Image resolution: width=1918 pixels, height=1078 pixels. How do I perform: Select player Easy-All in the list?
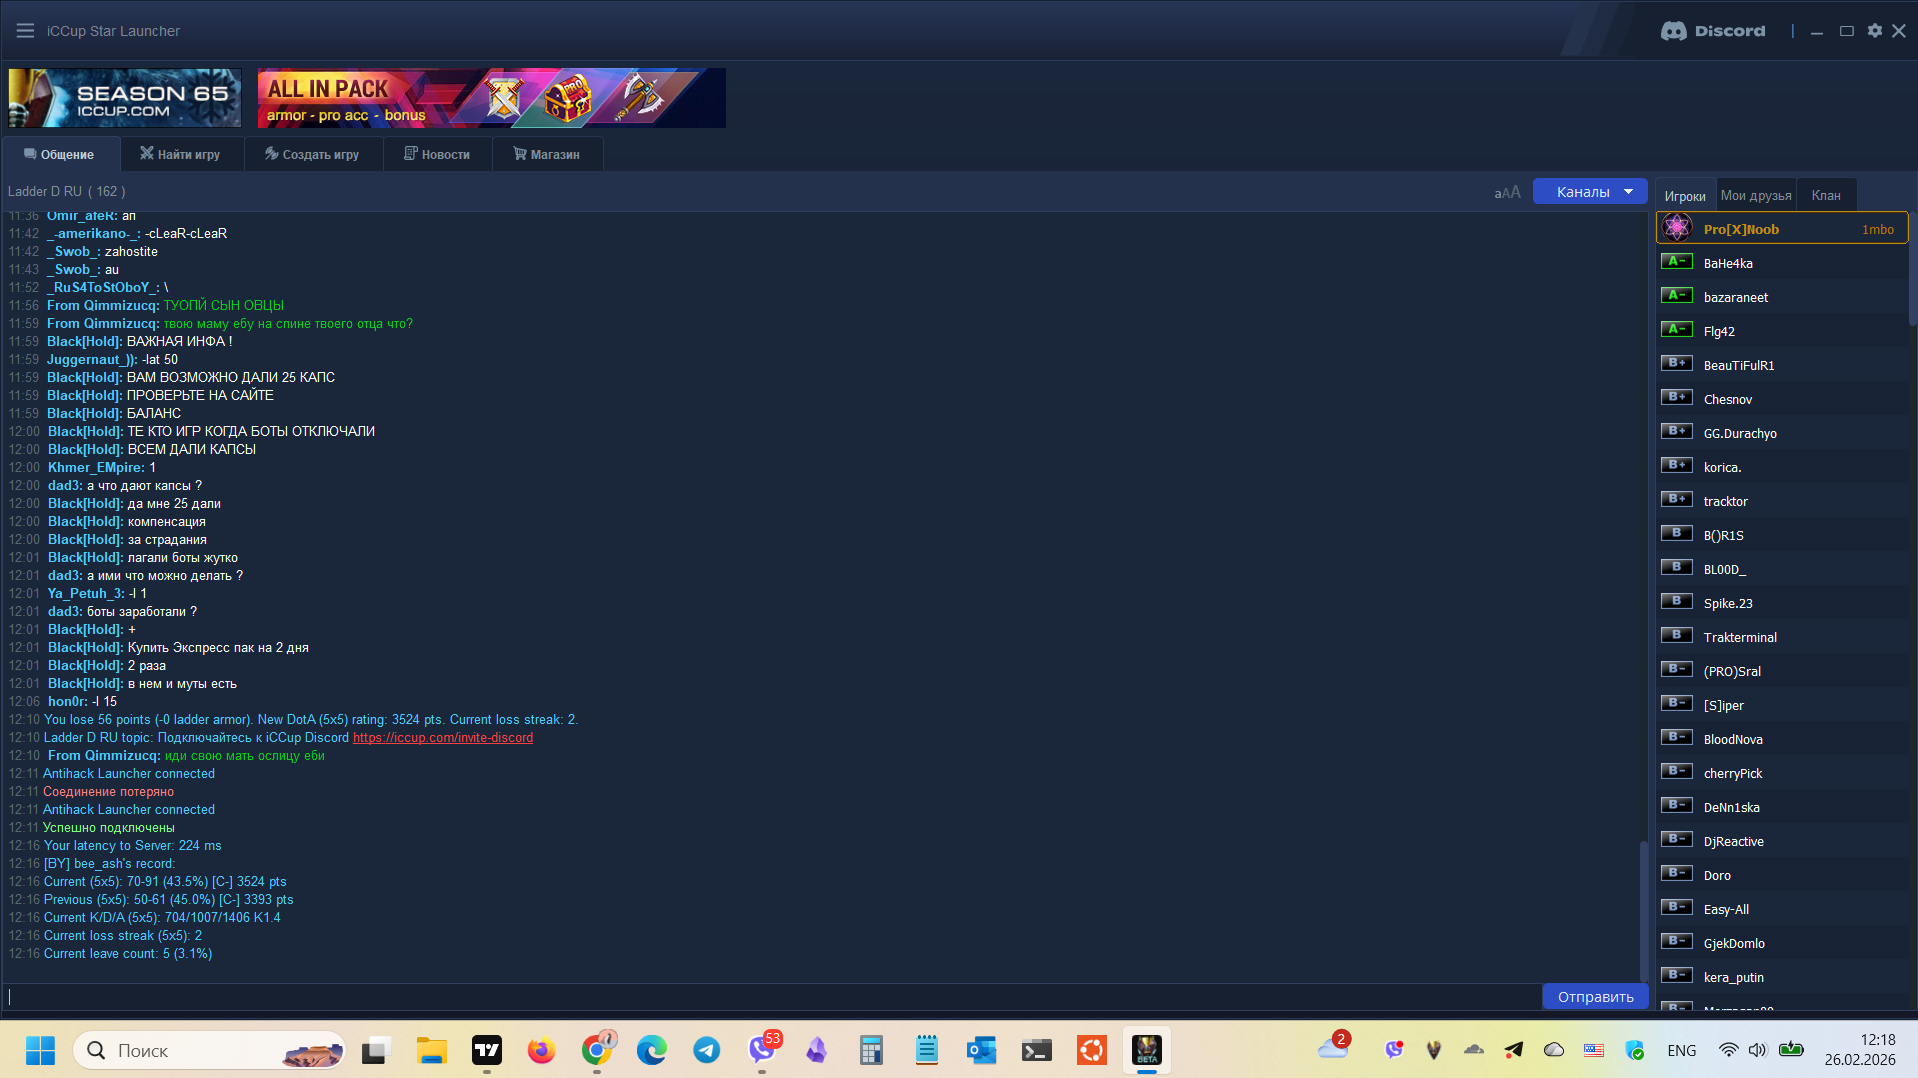[x=1782, y=909]
